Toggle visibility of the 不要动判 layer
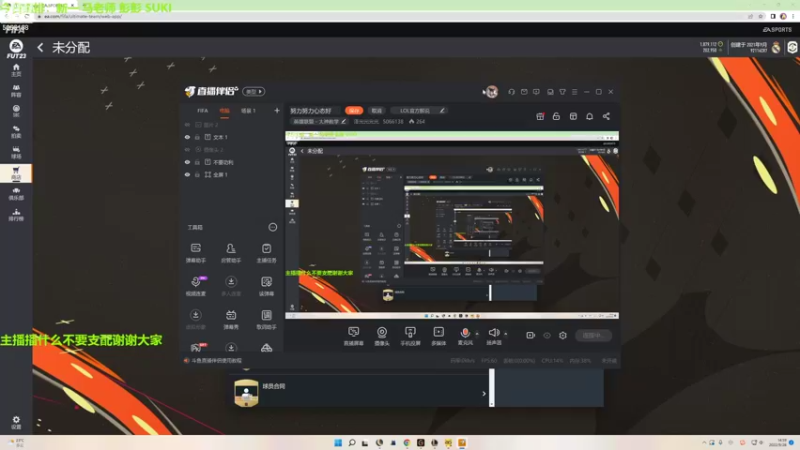Screen dimensions: 800x450 [x=187, y=162]
